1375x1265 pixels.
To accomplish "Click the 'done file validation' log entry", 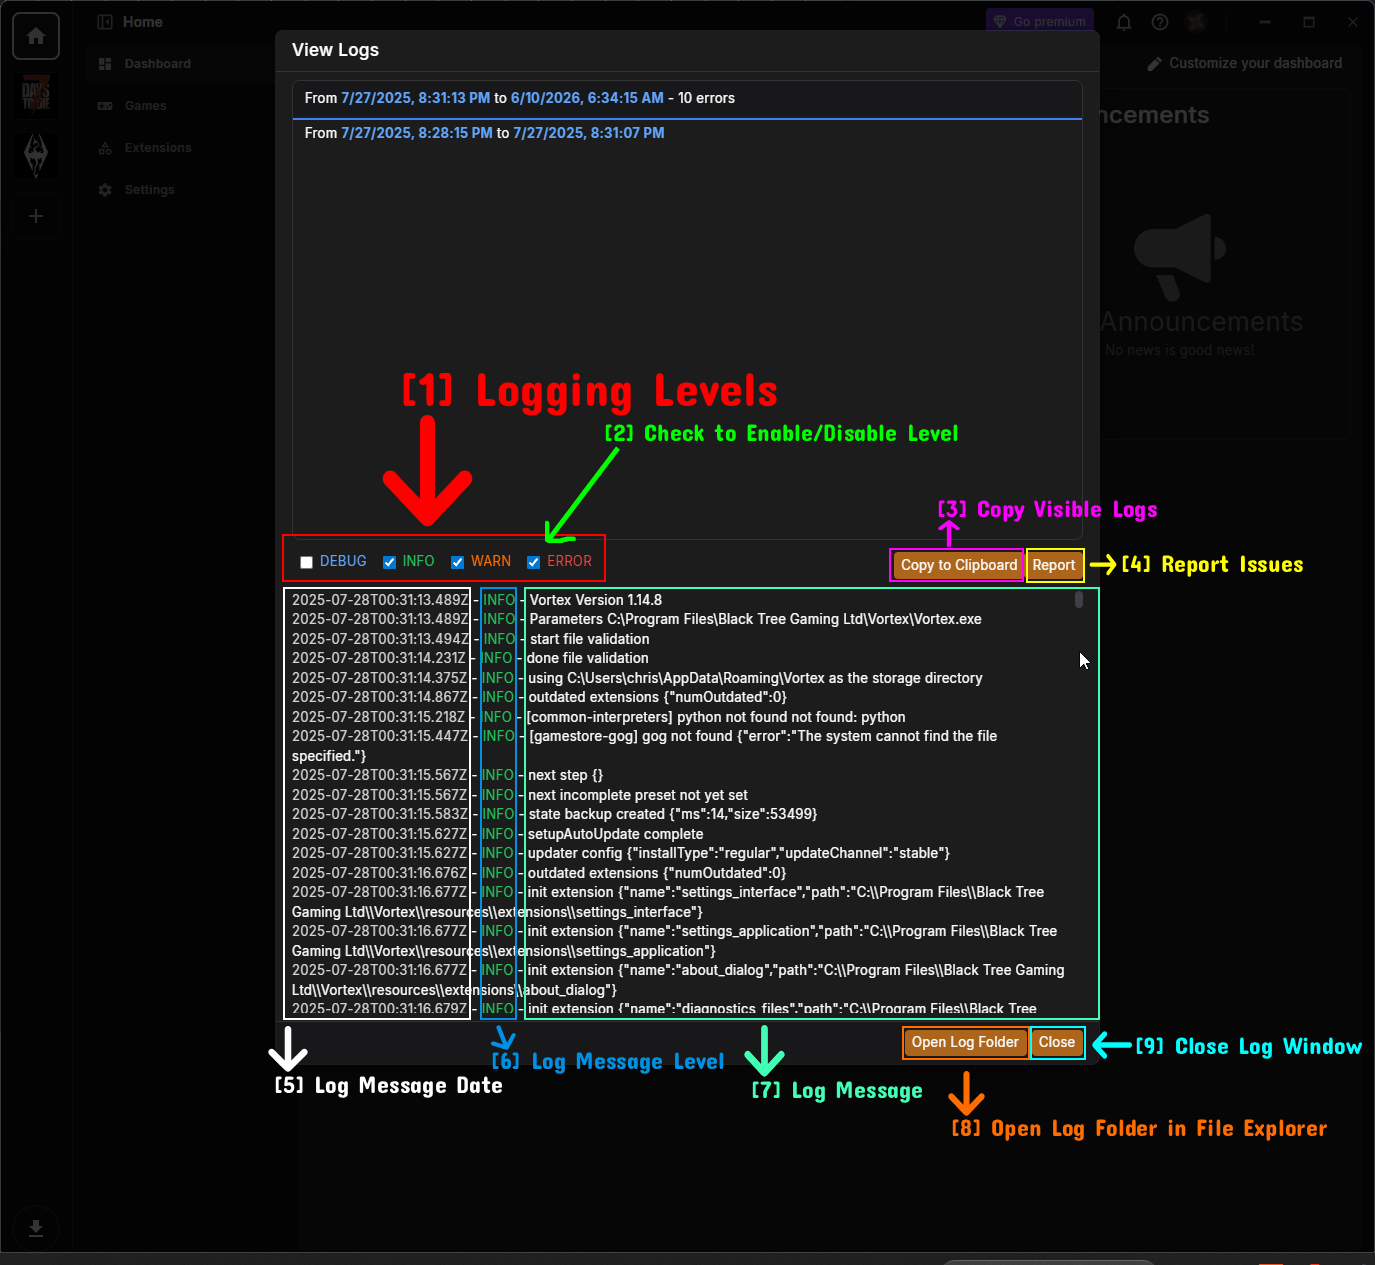I will click(470, 658).
